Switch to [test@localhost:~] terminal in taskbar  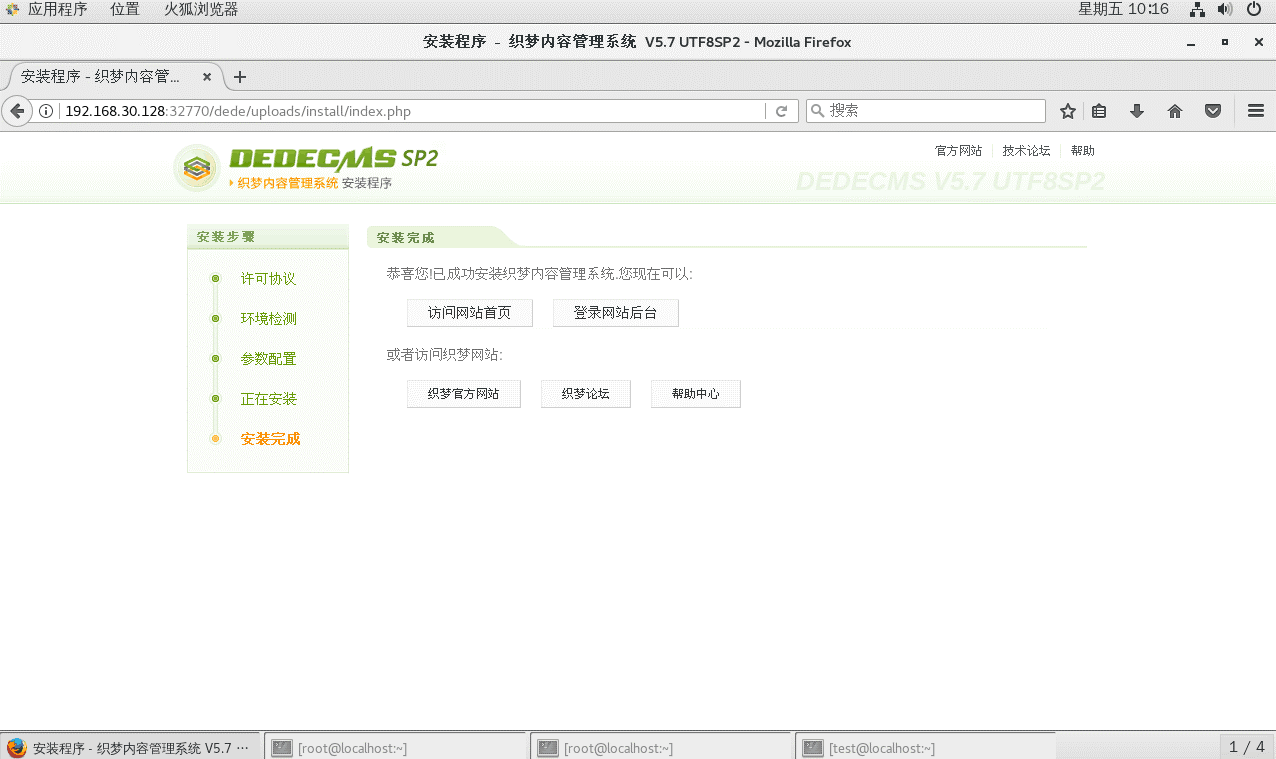pyautogui.click(x=926, y=747)
